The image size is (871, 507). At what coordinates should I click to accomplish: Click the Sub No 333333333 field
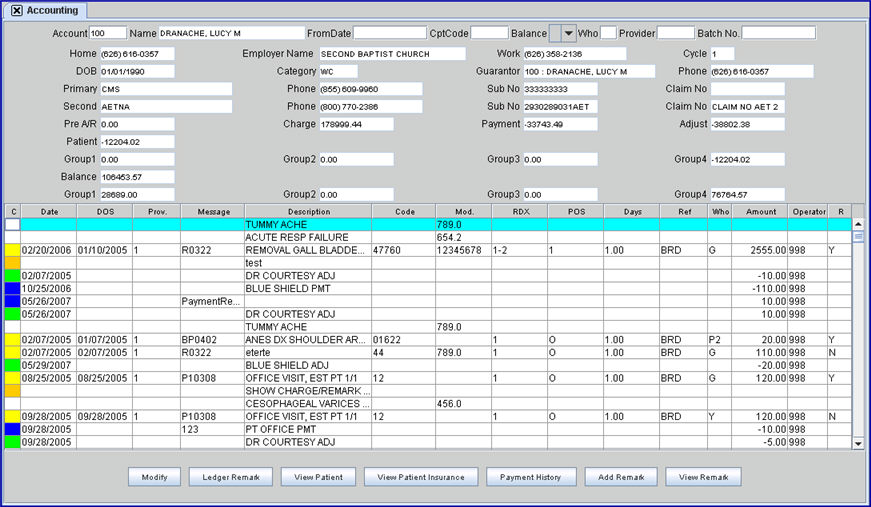[x=560, y=89]
